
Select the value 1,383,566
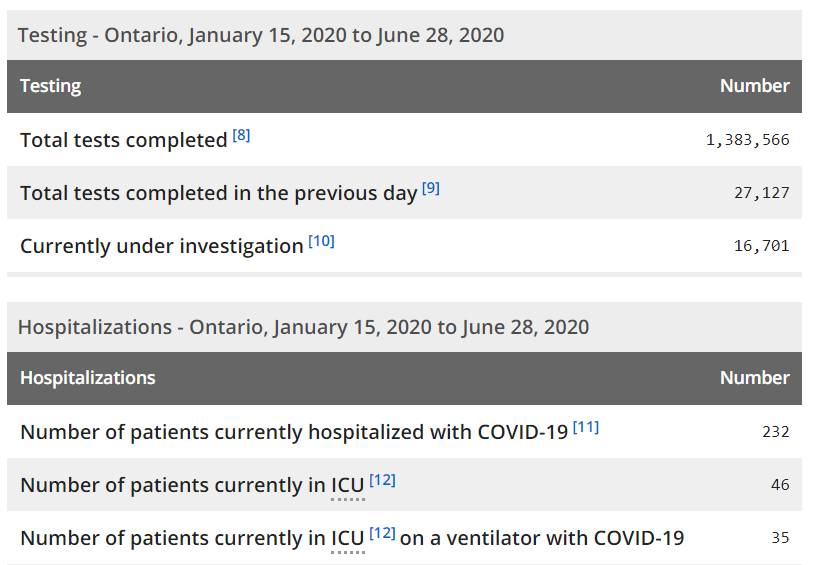coord(747,140)
